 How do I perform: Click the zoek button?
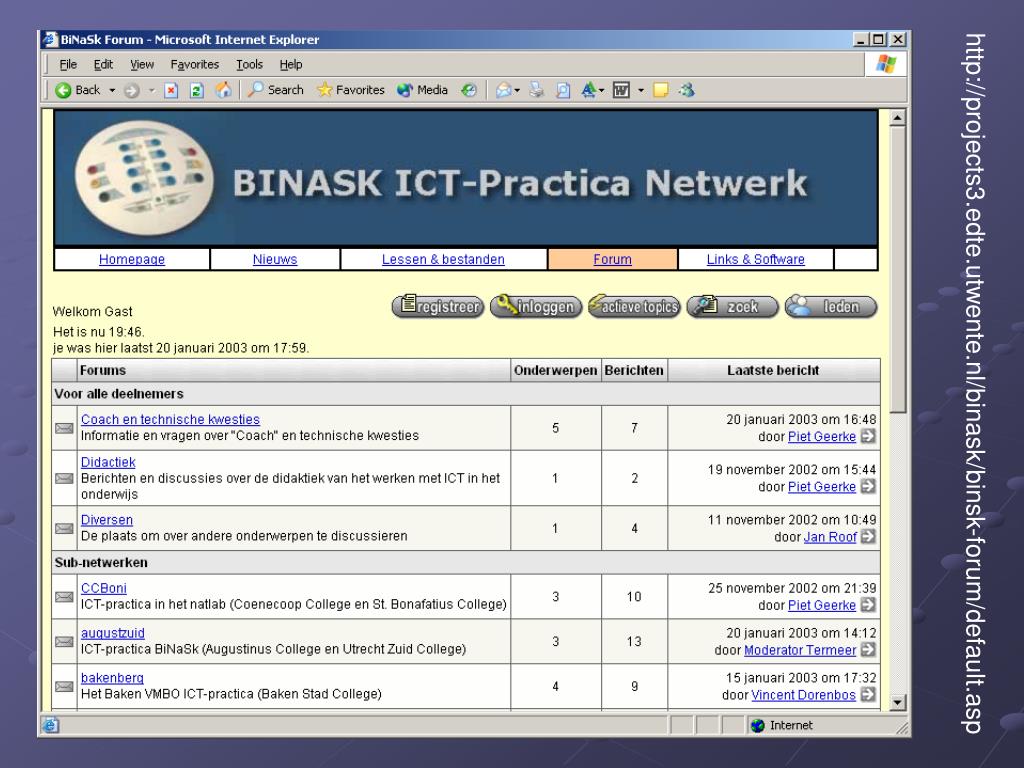click(732, 306)
